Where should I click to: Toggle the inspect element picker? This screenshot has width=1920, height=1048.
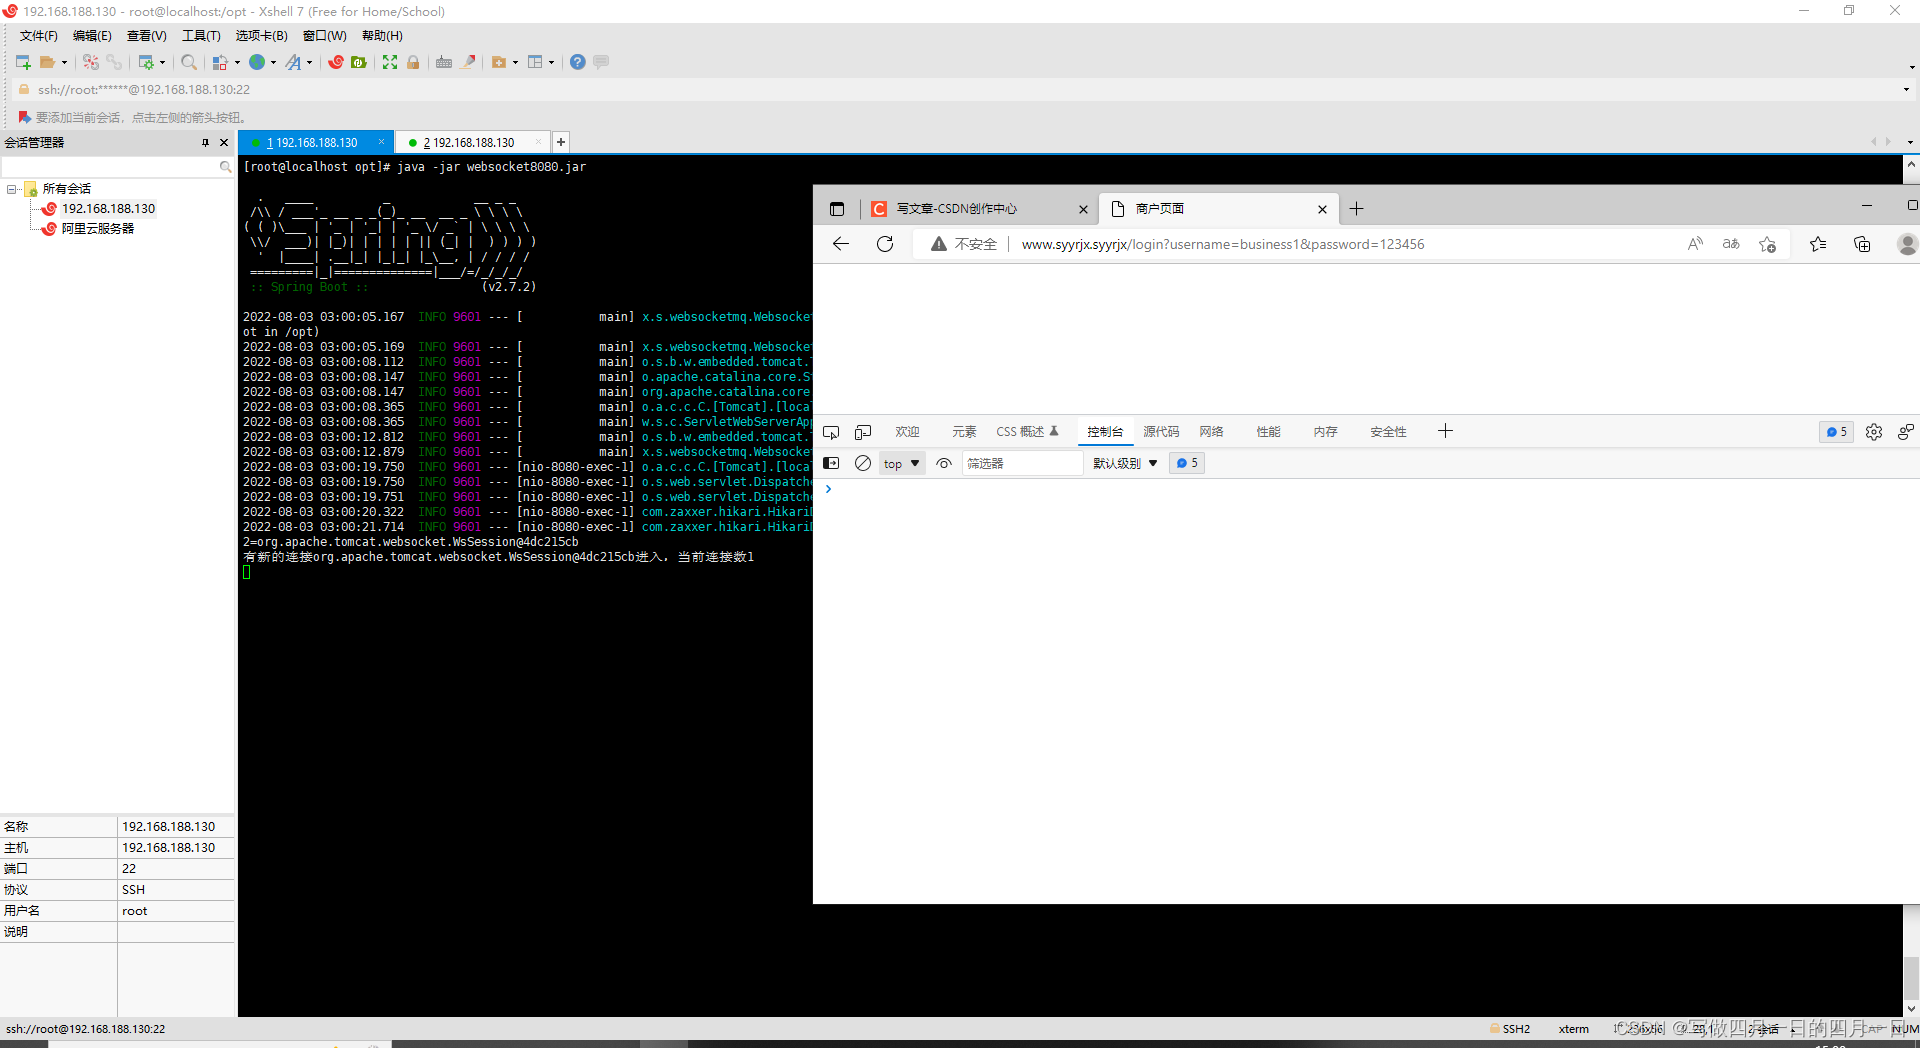pos(831,432)
